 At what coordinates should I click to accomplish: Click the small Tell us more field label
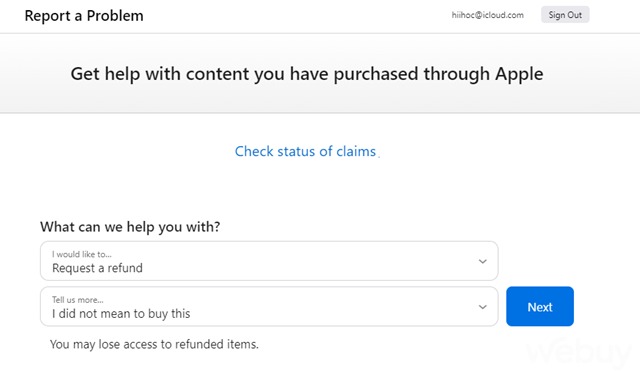[x=78, y=300]
